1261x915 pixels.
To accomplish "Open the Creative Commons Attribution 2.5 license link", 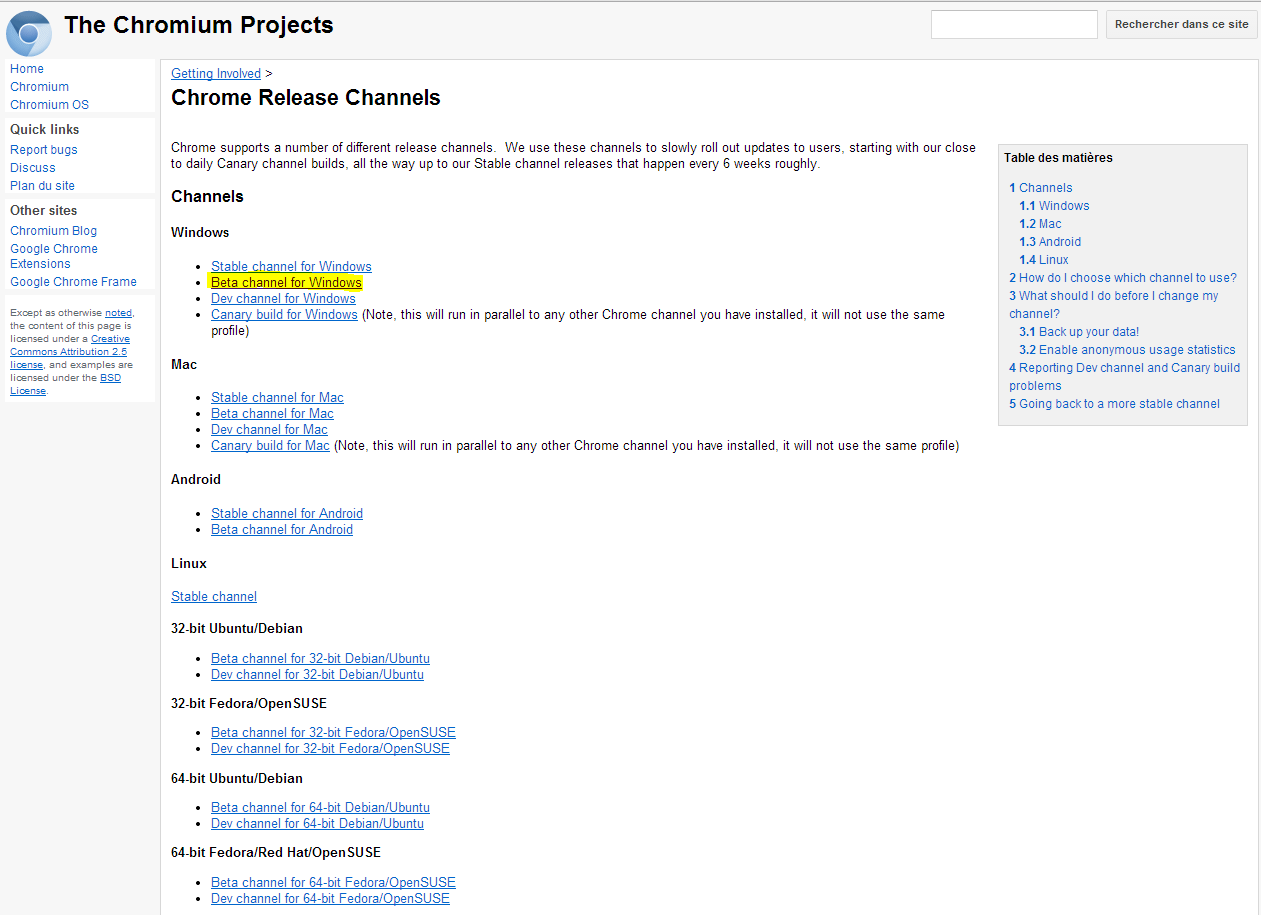I will tap(70, 352).
